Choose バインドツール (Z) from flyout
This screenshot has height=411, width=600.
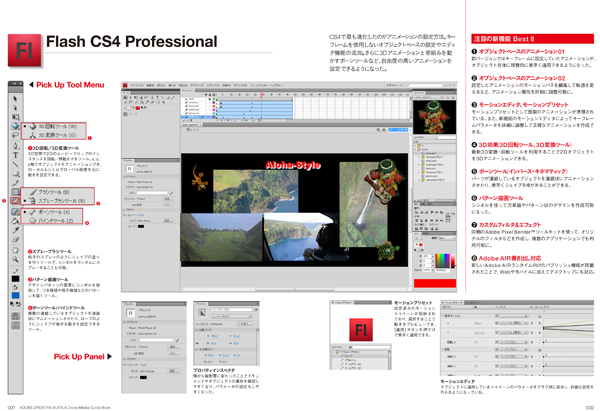pyautogui.click(x=52, y=220)
